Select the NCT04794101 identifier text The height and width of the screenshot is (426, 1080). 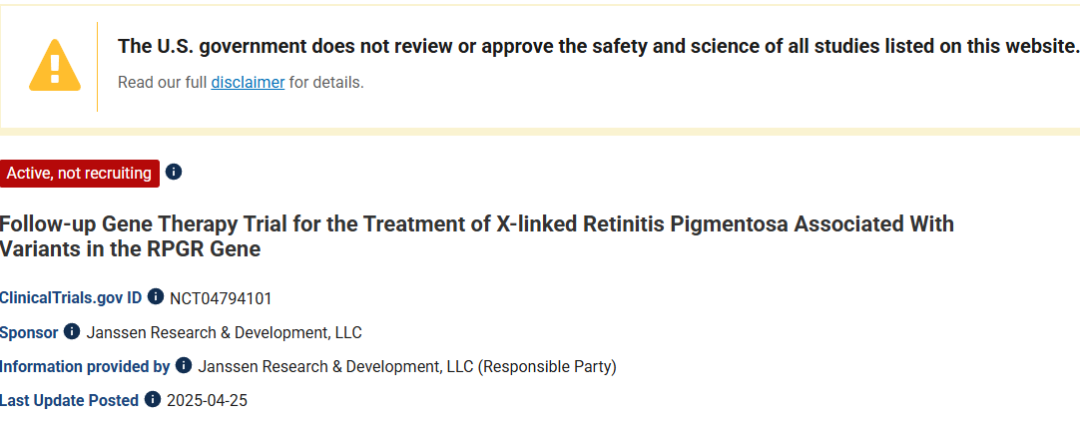[x=220, y=298]
